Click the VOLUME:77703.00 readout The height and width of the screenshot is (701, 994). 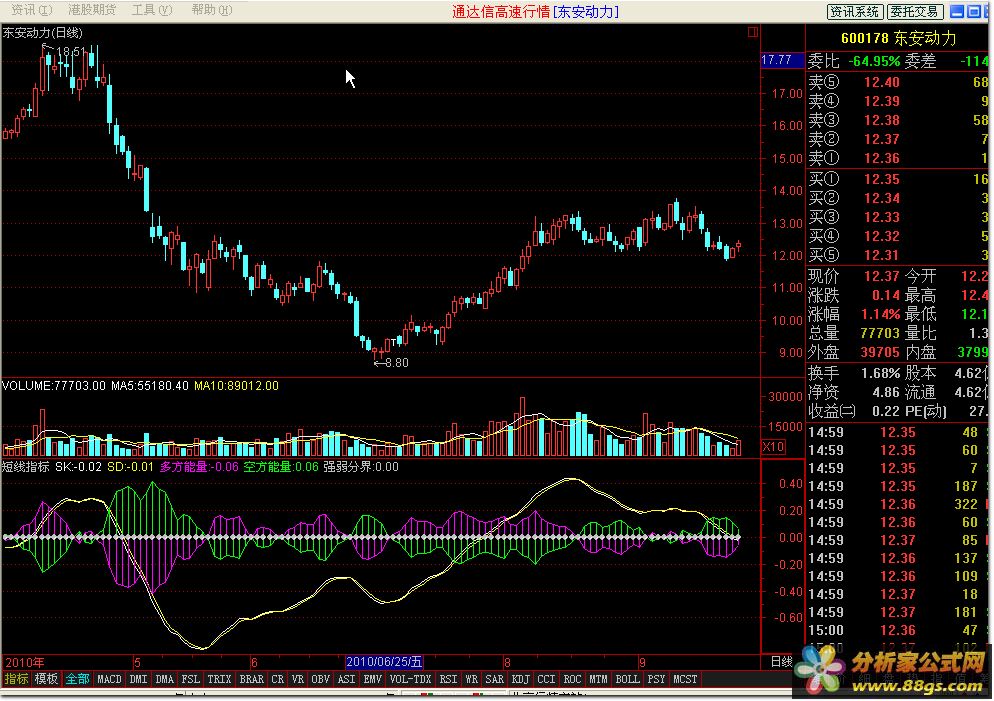click(54, 386)
